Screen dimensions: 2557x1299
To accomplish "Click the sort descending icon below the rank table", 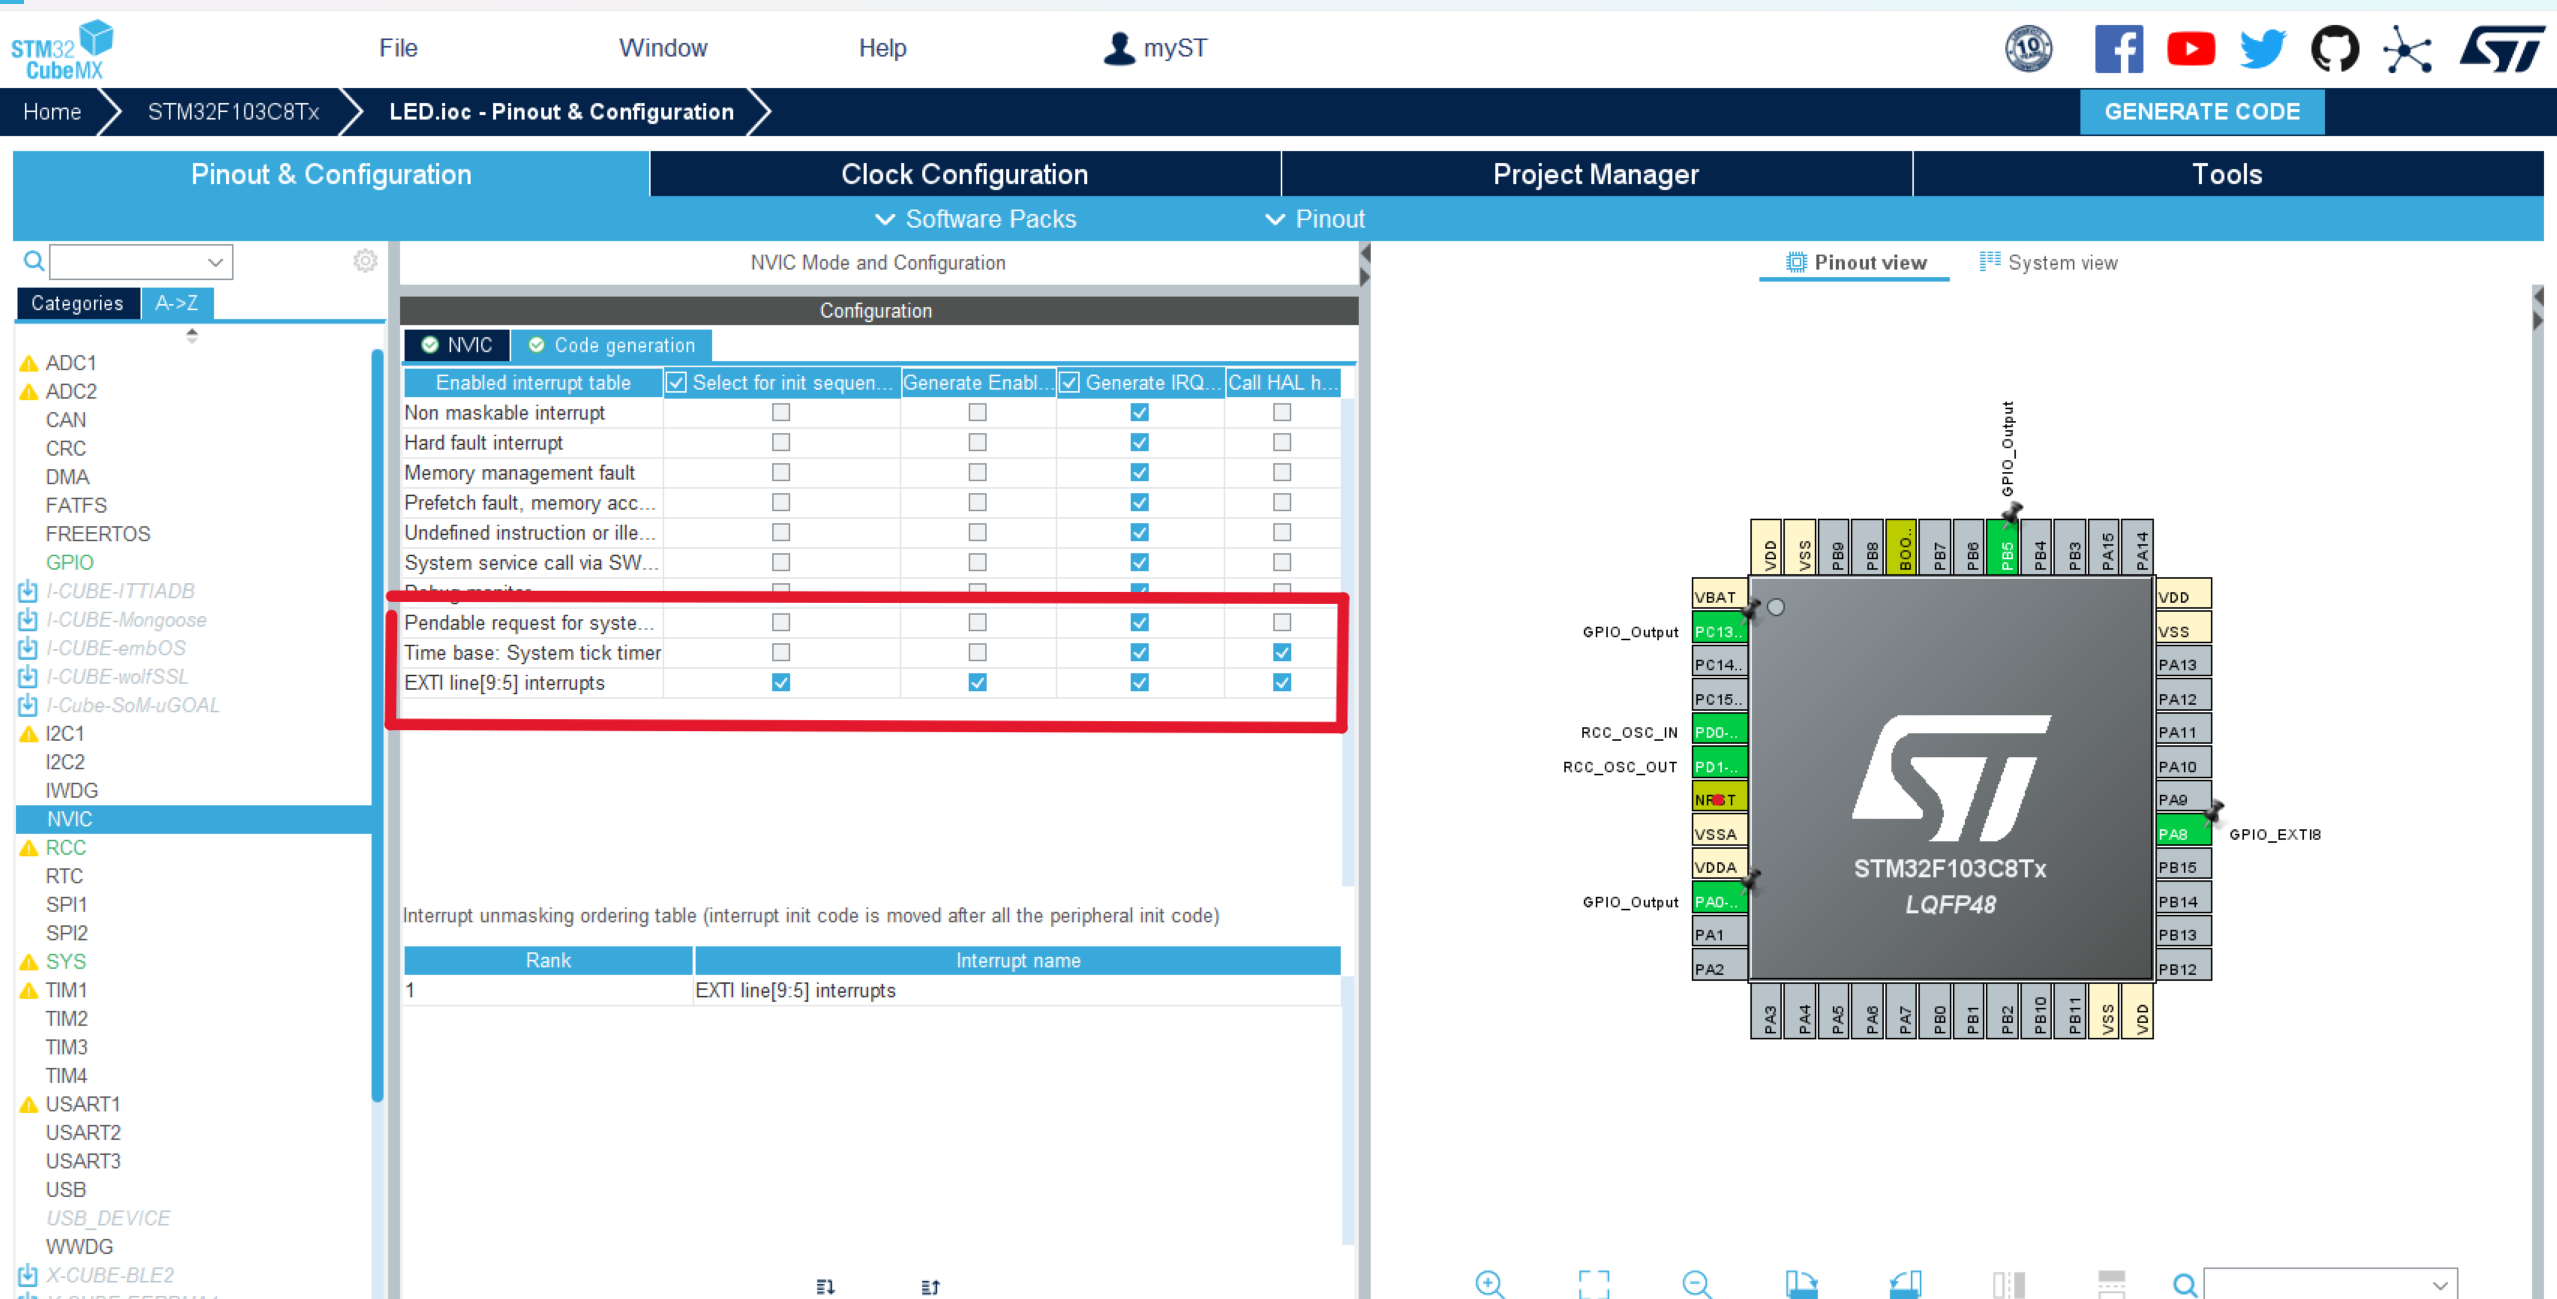I will click(825, 1287).
